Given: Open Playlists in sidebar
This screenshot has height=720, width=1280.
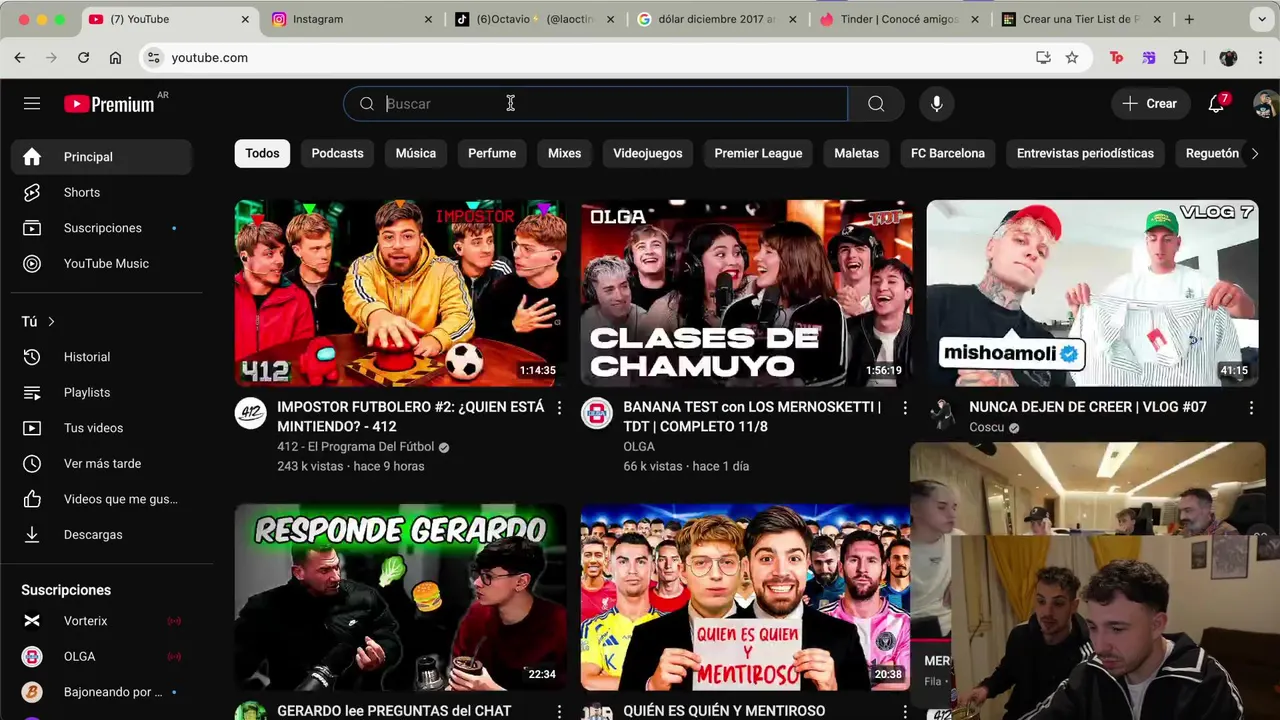Looking at the screenshot, I should (x=101, y=393).
